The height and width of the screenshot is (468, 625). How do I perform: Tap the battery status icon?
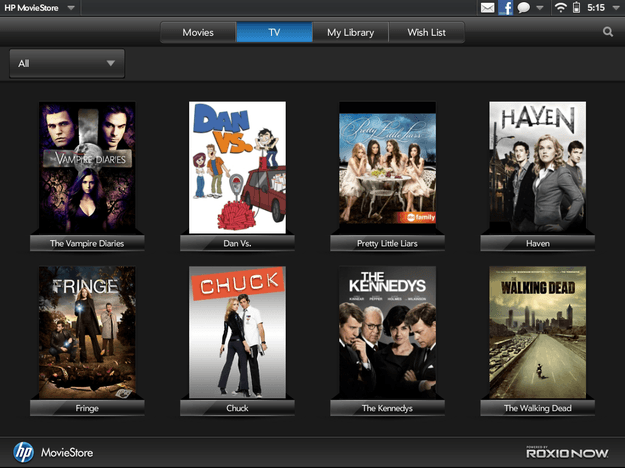coord(576,8)
